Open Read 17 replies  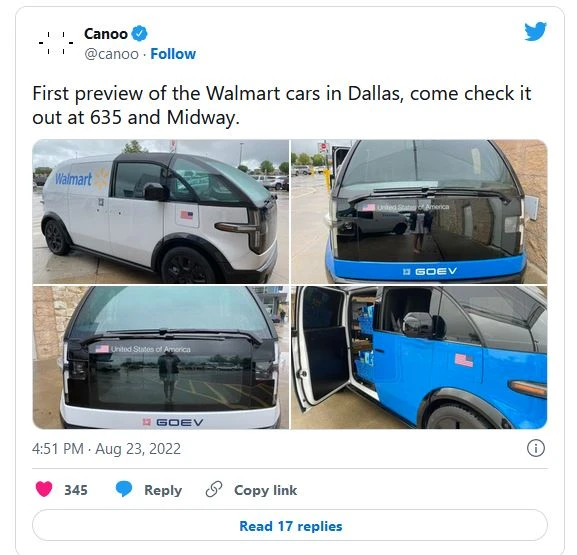[290, 525]
